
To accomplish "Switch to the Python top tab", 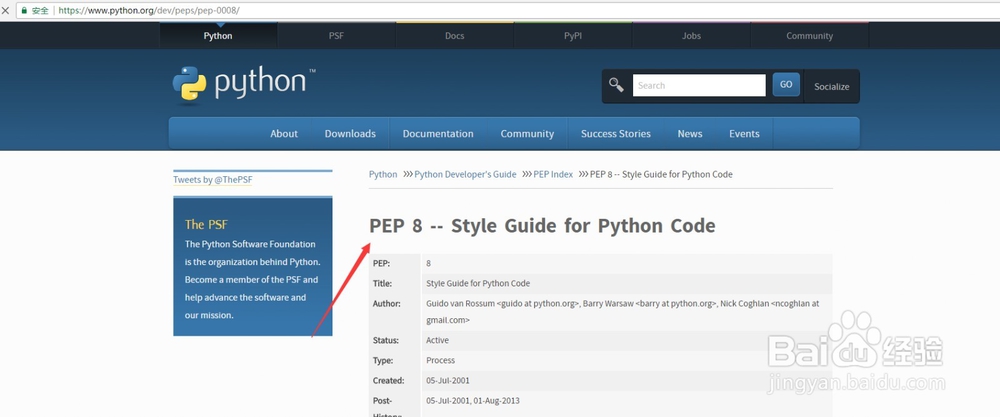I will pos(218,36).
